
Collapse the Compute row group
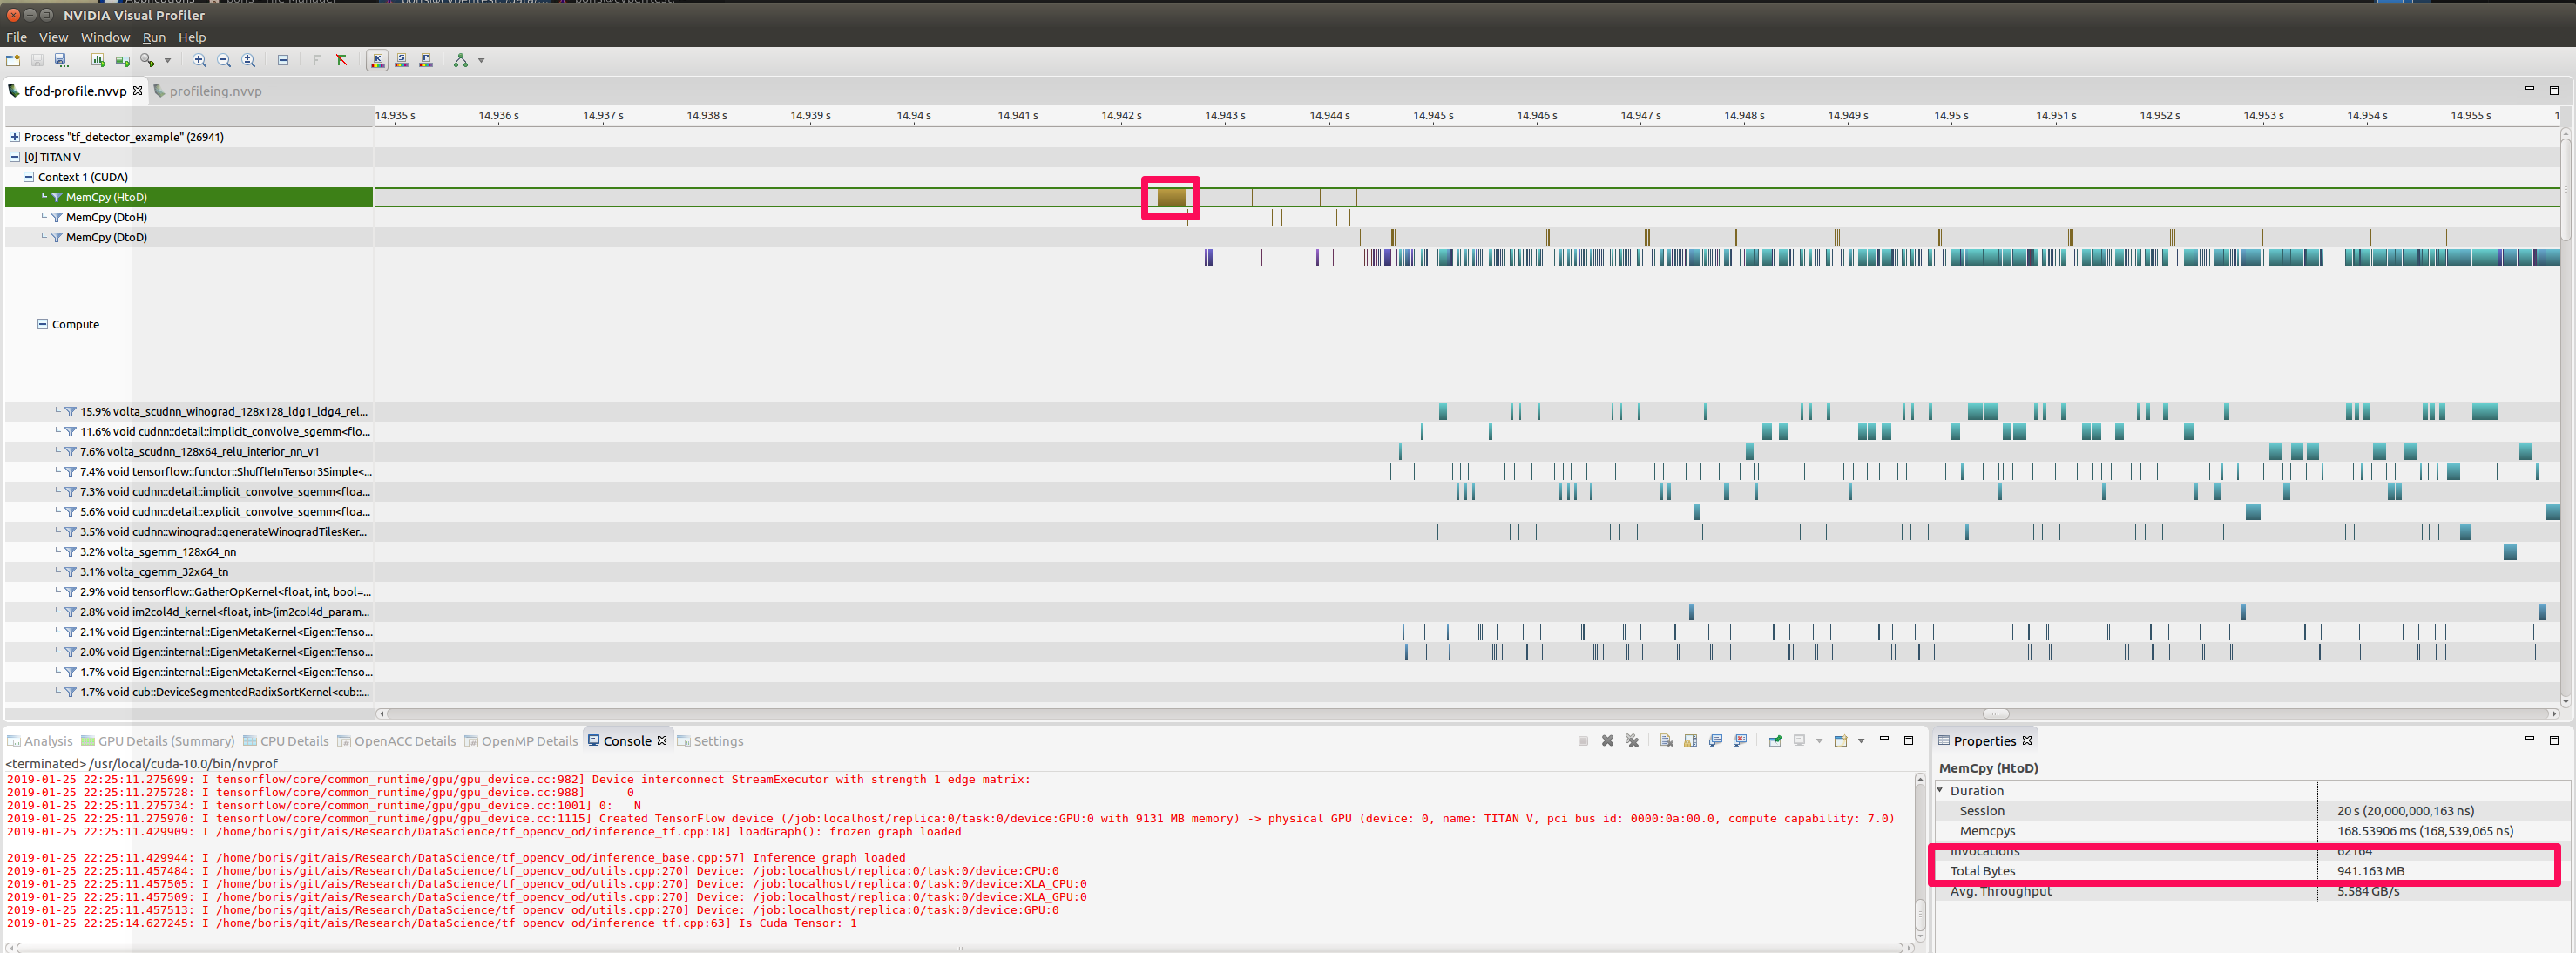tap(42, 324)
